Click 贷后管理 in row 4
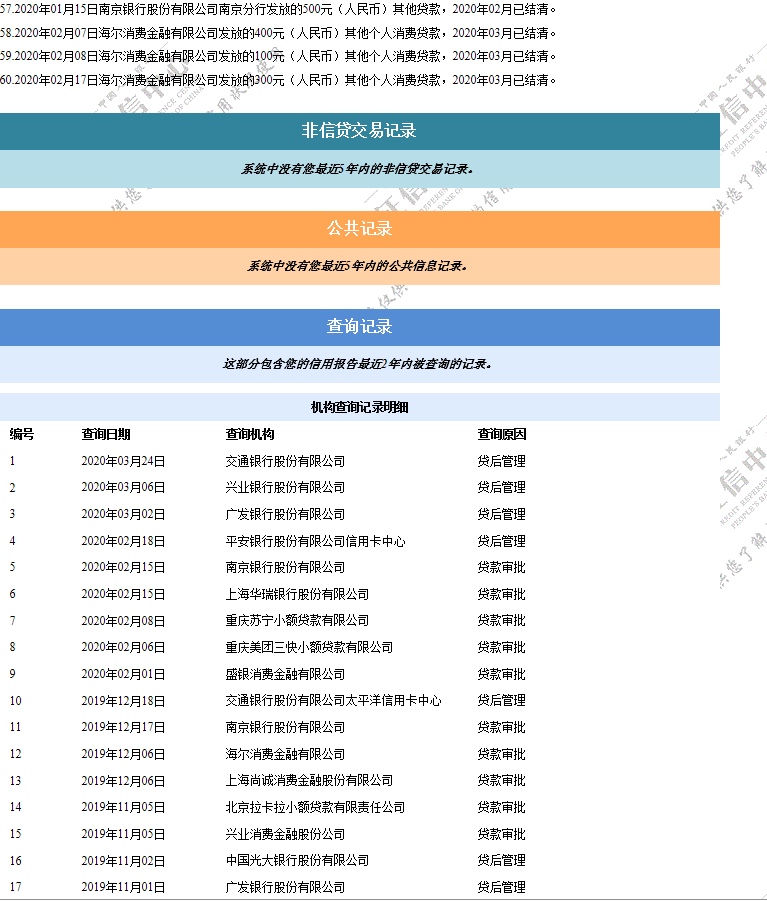This screenshot has height=901, width=767. coord(502,541)
